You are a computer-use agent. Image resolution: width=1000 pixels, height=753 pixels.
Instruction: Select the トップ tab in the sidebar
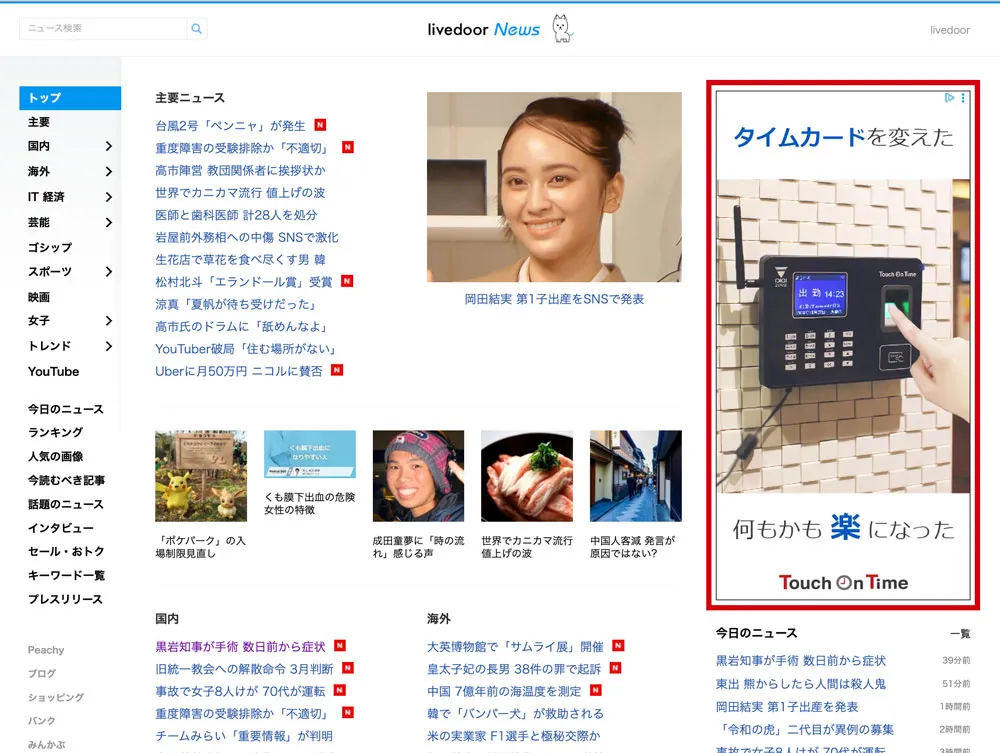coord(70,98)
